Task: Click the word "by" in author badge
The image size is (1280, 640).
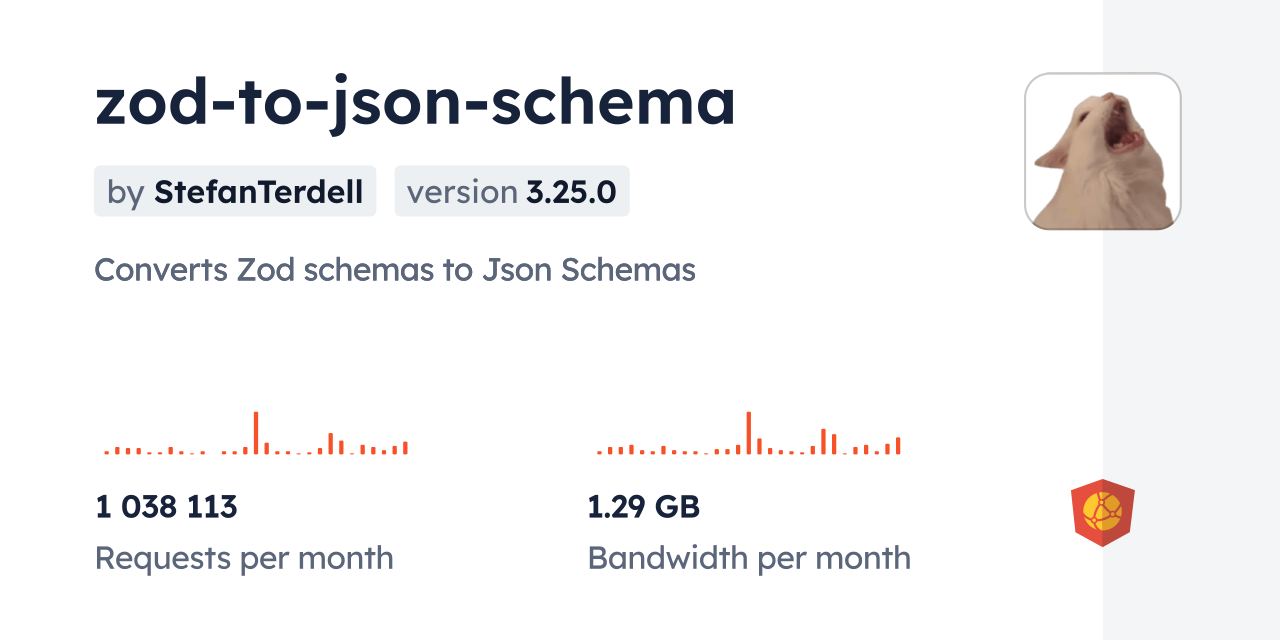Action: click(126, 192)
